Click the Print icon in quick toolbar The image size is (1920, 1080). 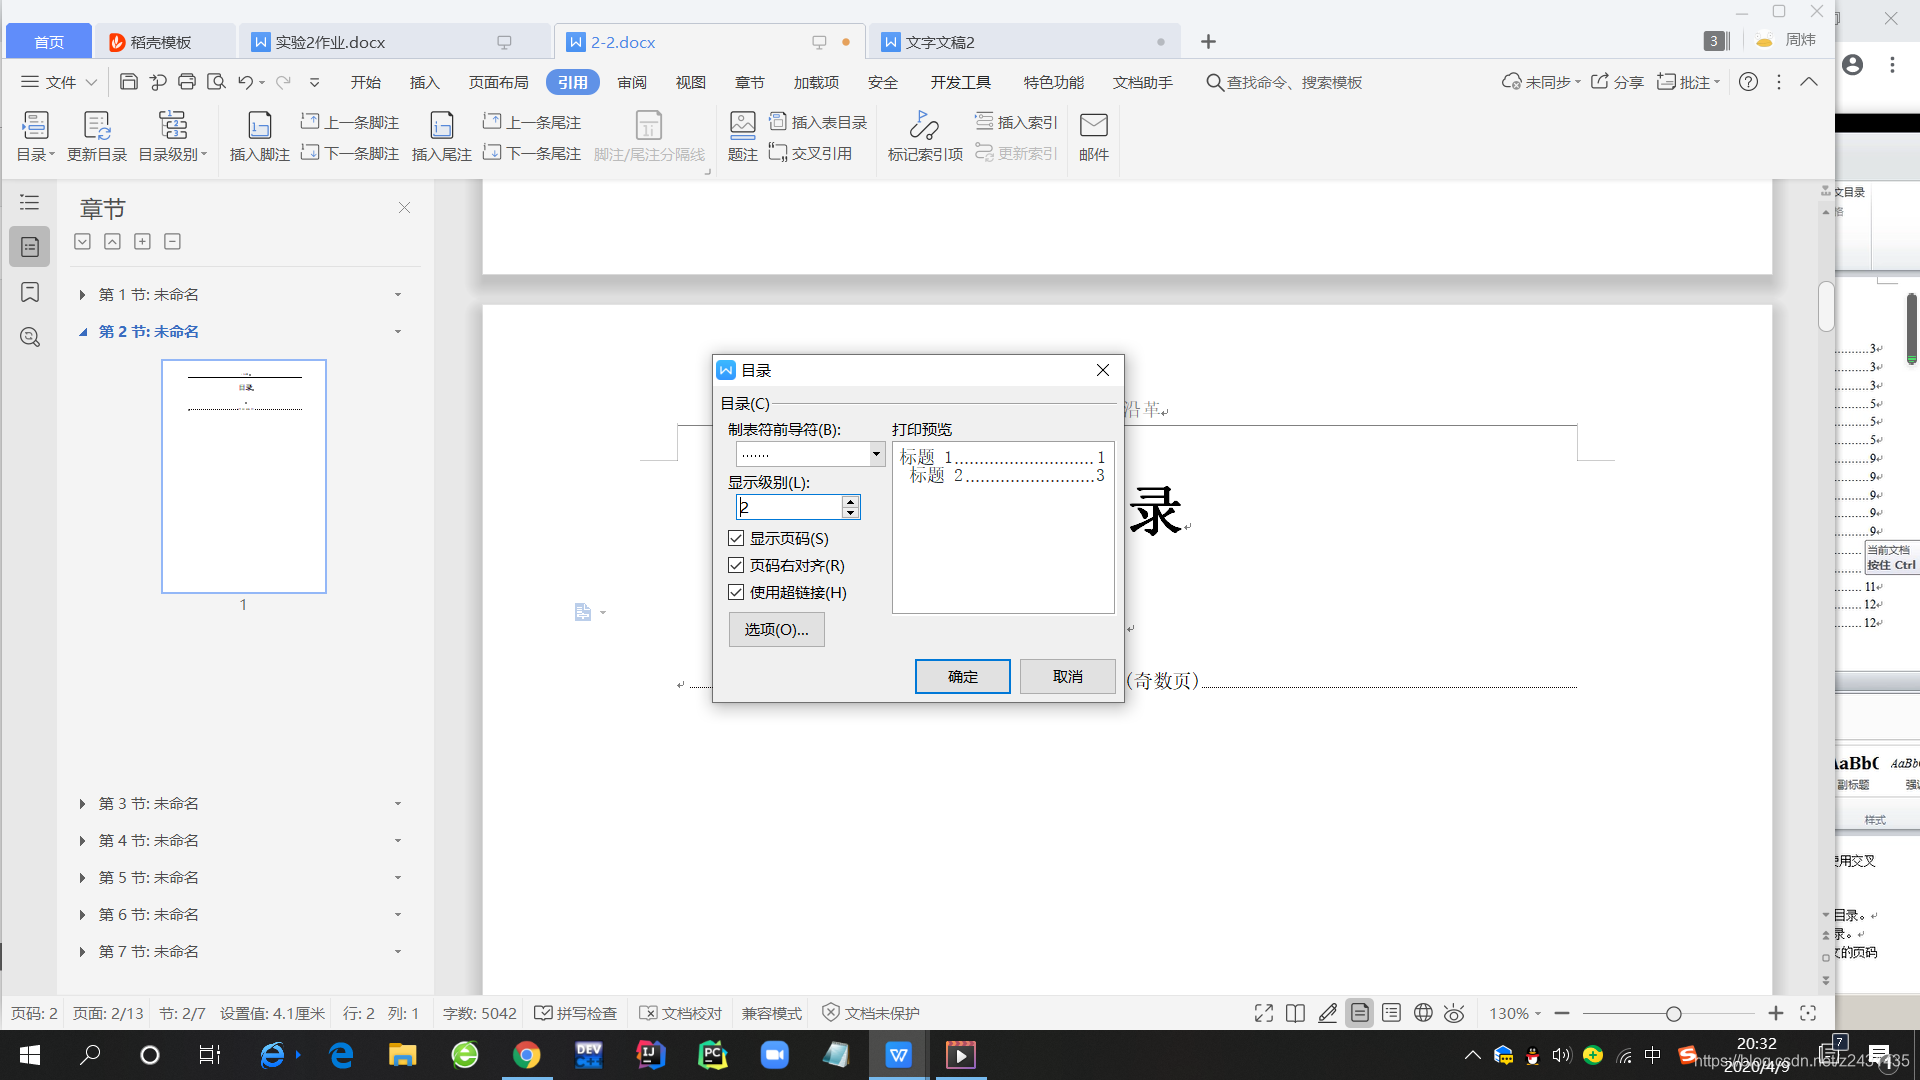point(187,82)
